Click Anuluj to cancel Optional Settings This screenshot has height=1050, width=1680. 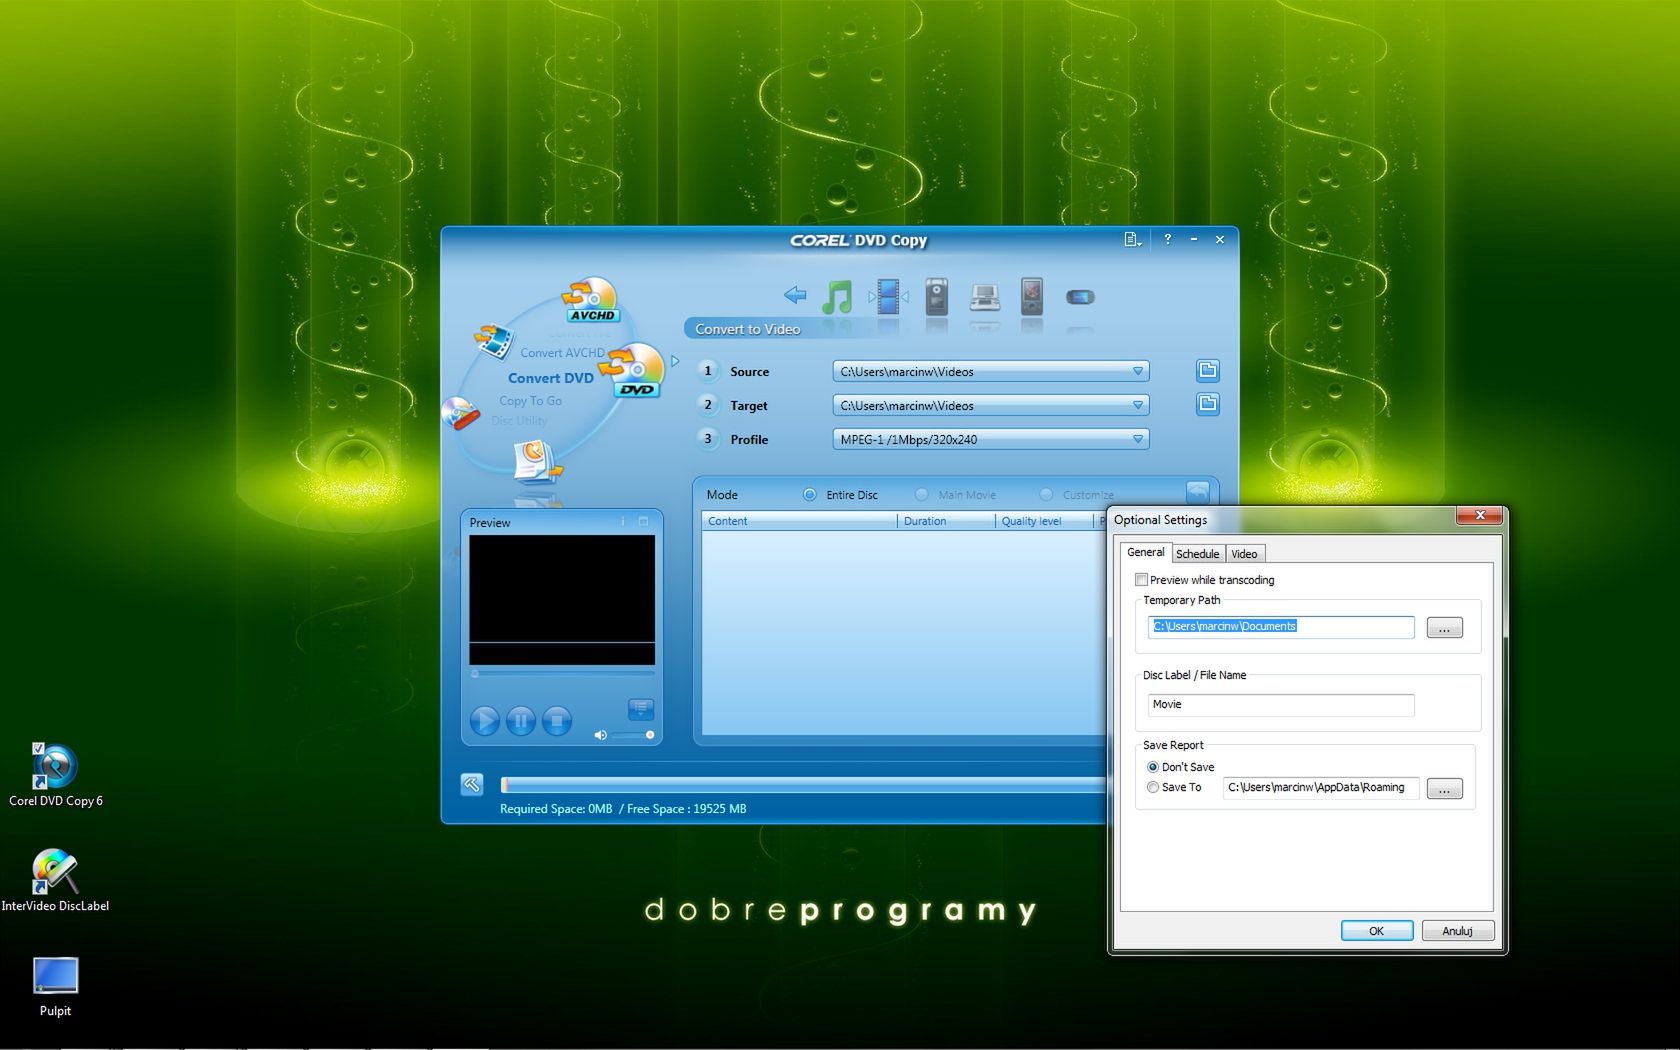pyautogui.click(x=1457, y=931)
